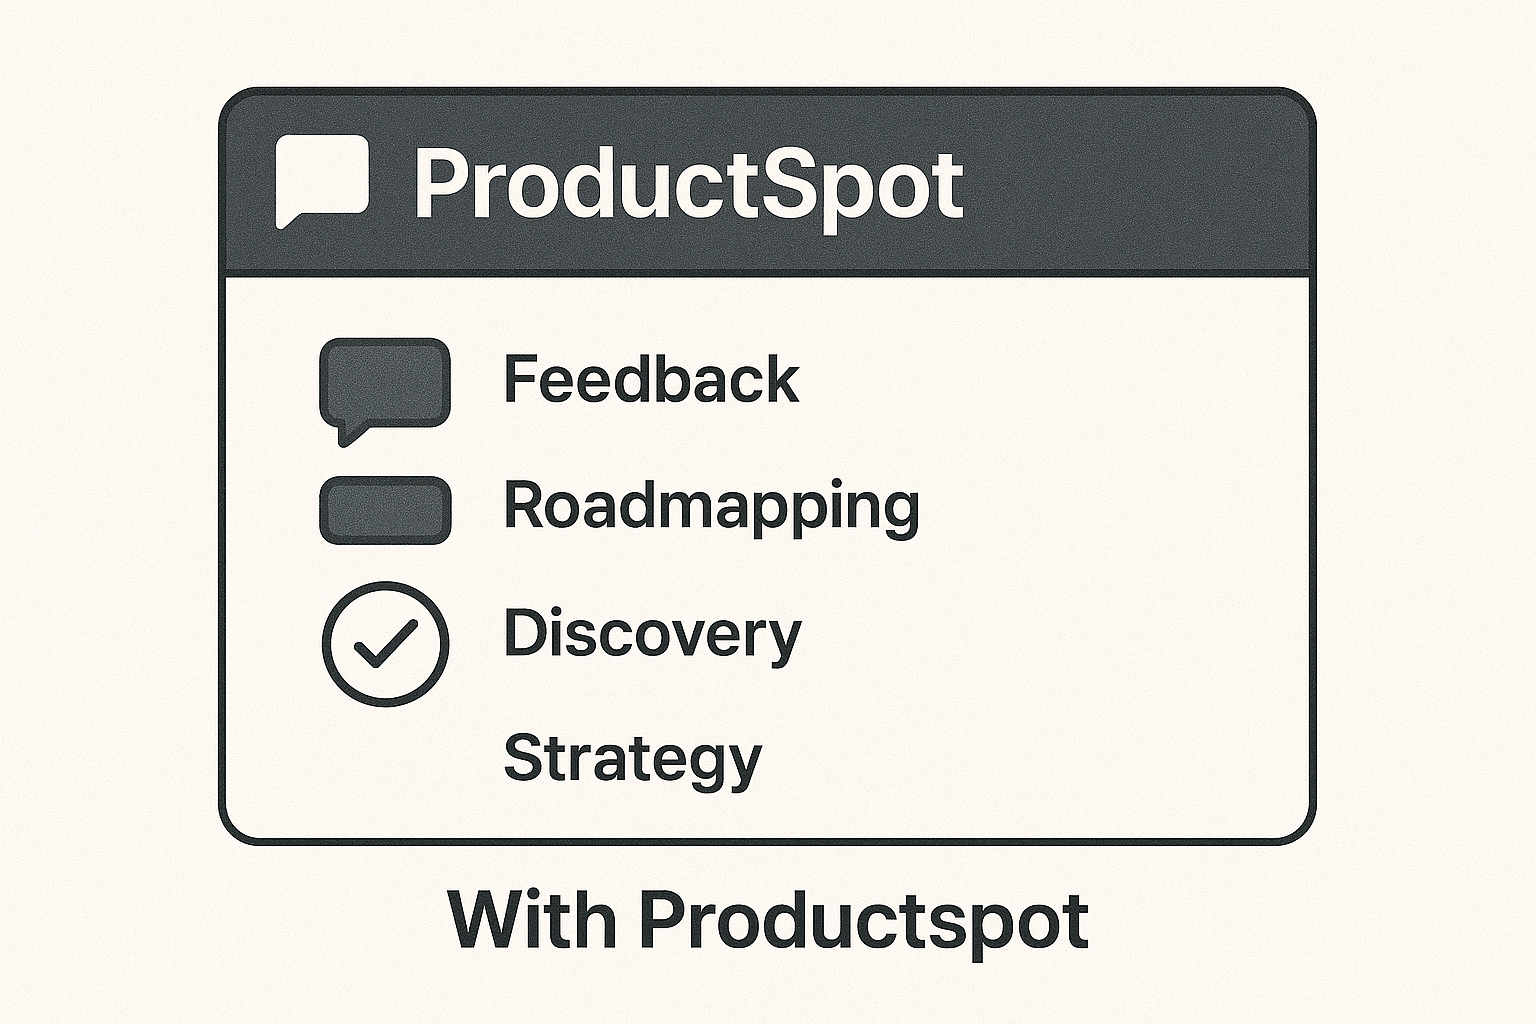Click the pointed tail of Feedback bubble icon
1536x1024 pixels.
coord(348,436)
